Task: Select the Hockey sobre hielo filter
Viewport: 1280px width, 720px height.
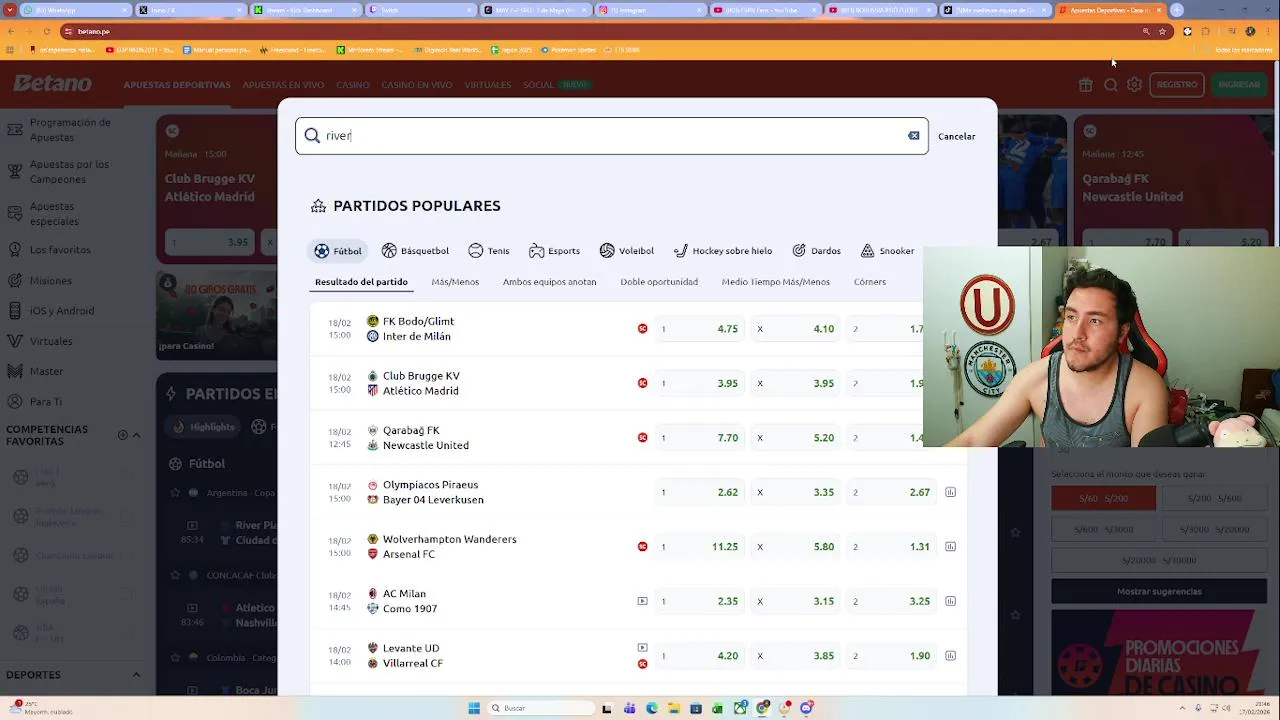Action: [722, 251]
